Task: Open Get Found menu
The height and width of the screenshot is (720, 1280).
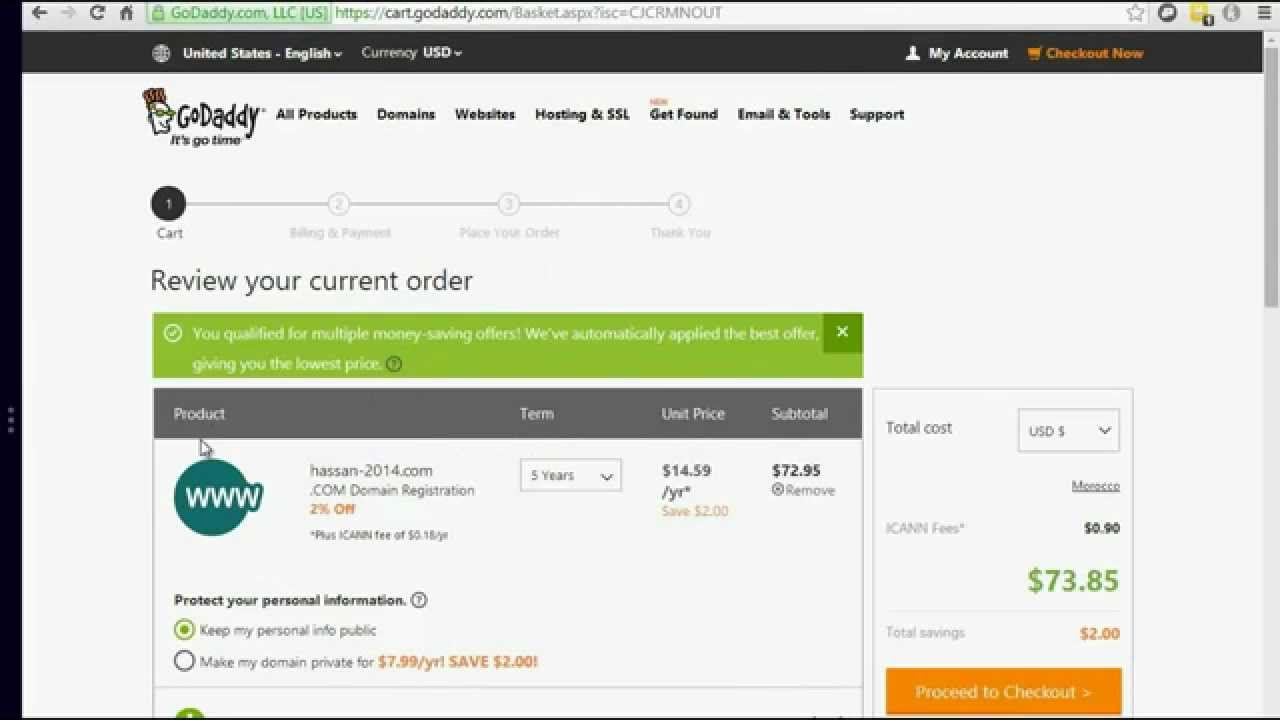Action: [x=684, y=114]
